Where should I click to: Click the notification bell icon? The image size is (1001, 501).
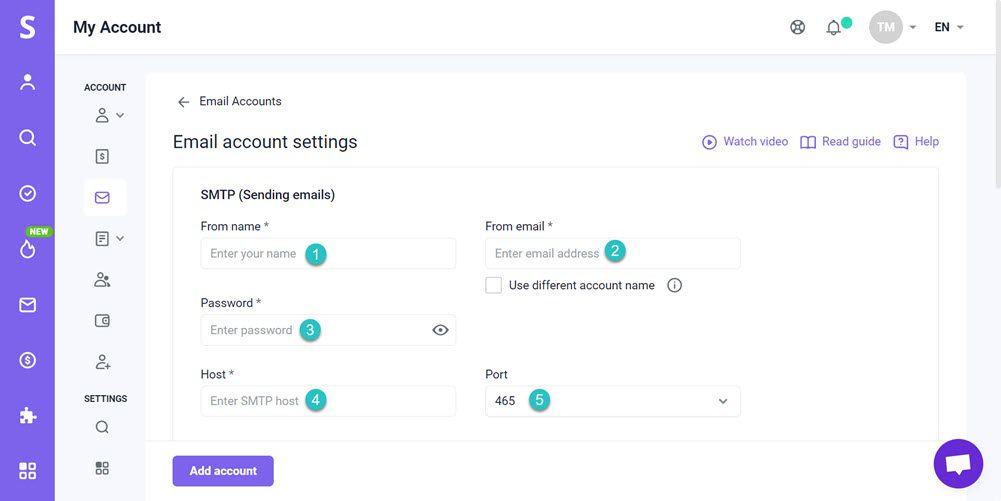click(x=833, y=28)
